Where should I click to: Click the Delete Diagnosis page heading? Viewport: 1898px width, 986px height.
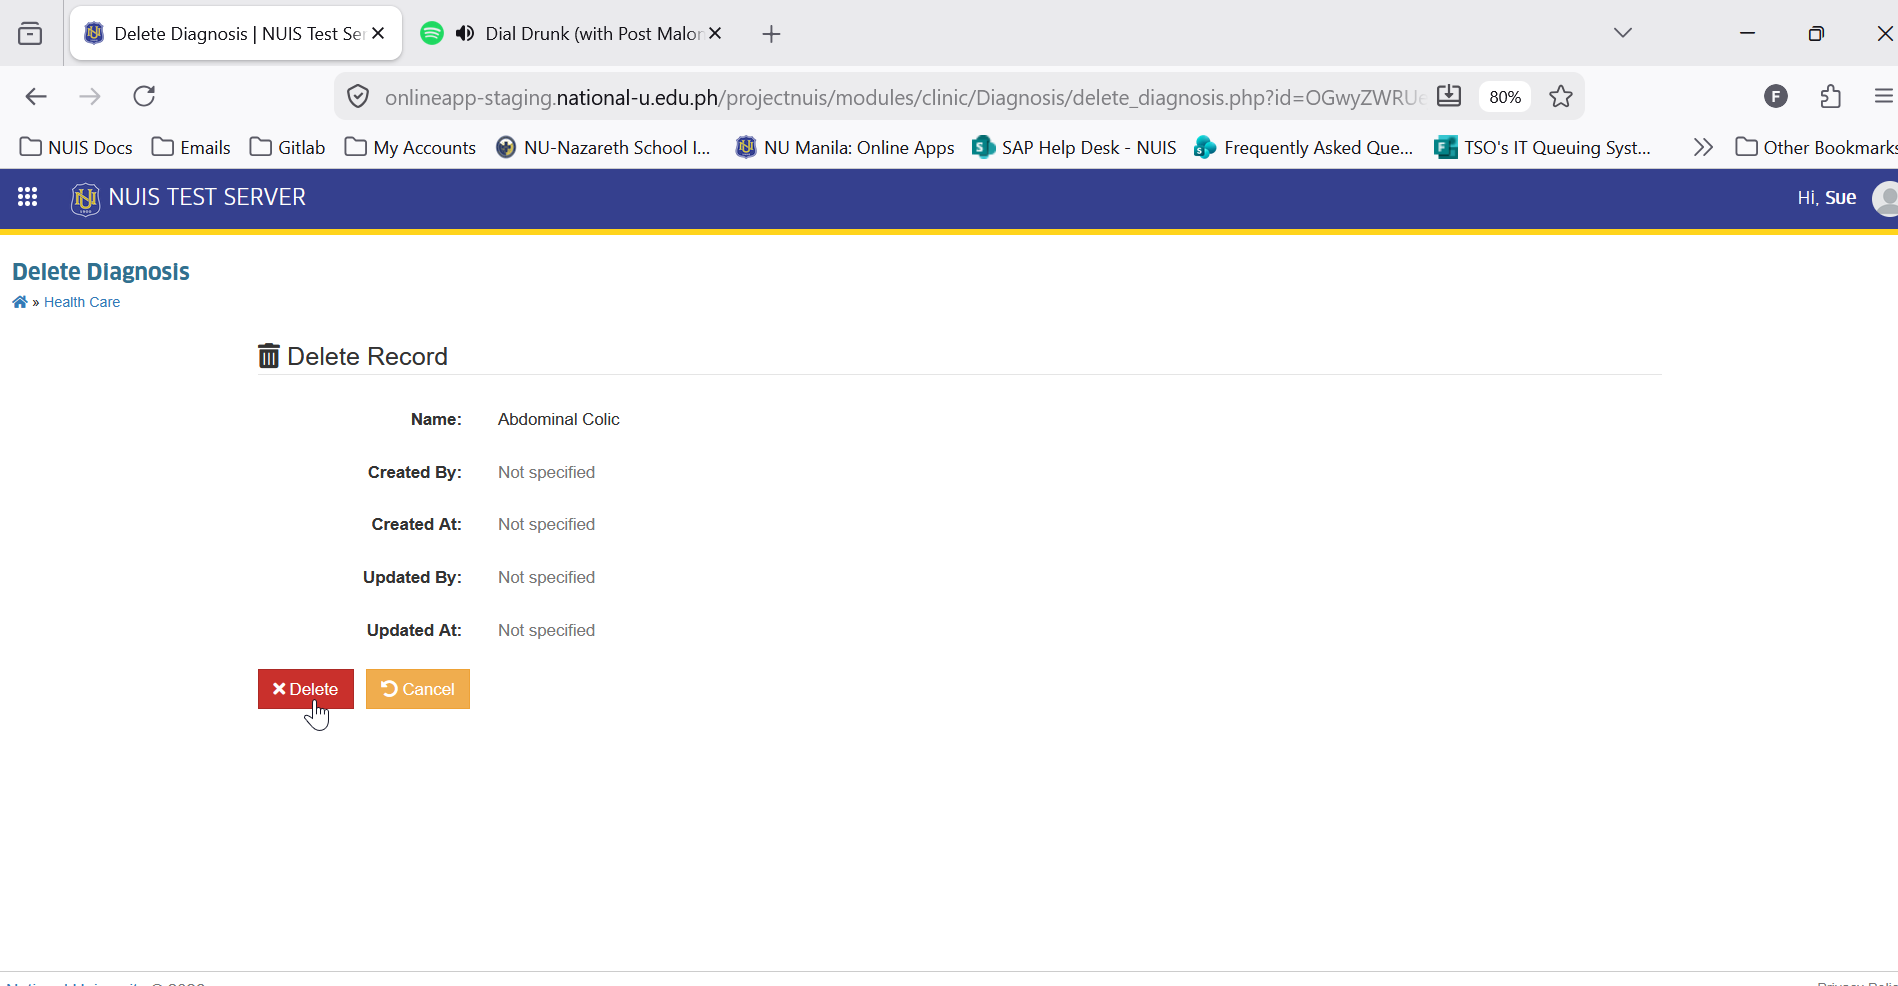[101, 272]
